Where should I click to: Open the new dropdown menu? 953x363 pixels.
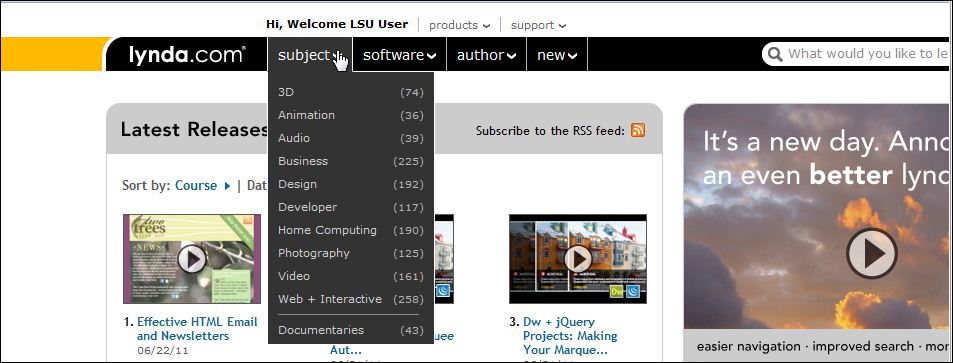557,55
